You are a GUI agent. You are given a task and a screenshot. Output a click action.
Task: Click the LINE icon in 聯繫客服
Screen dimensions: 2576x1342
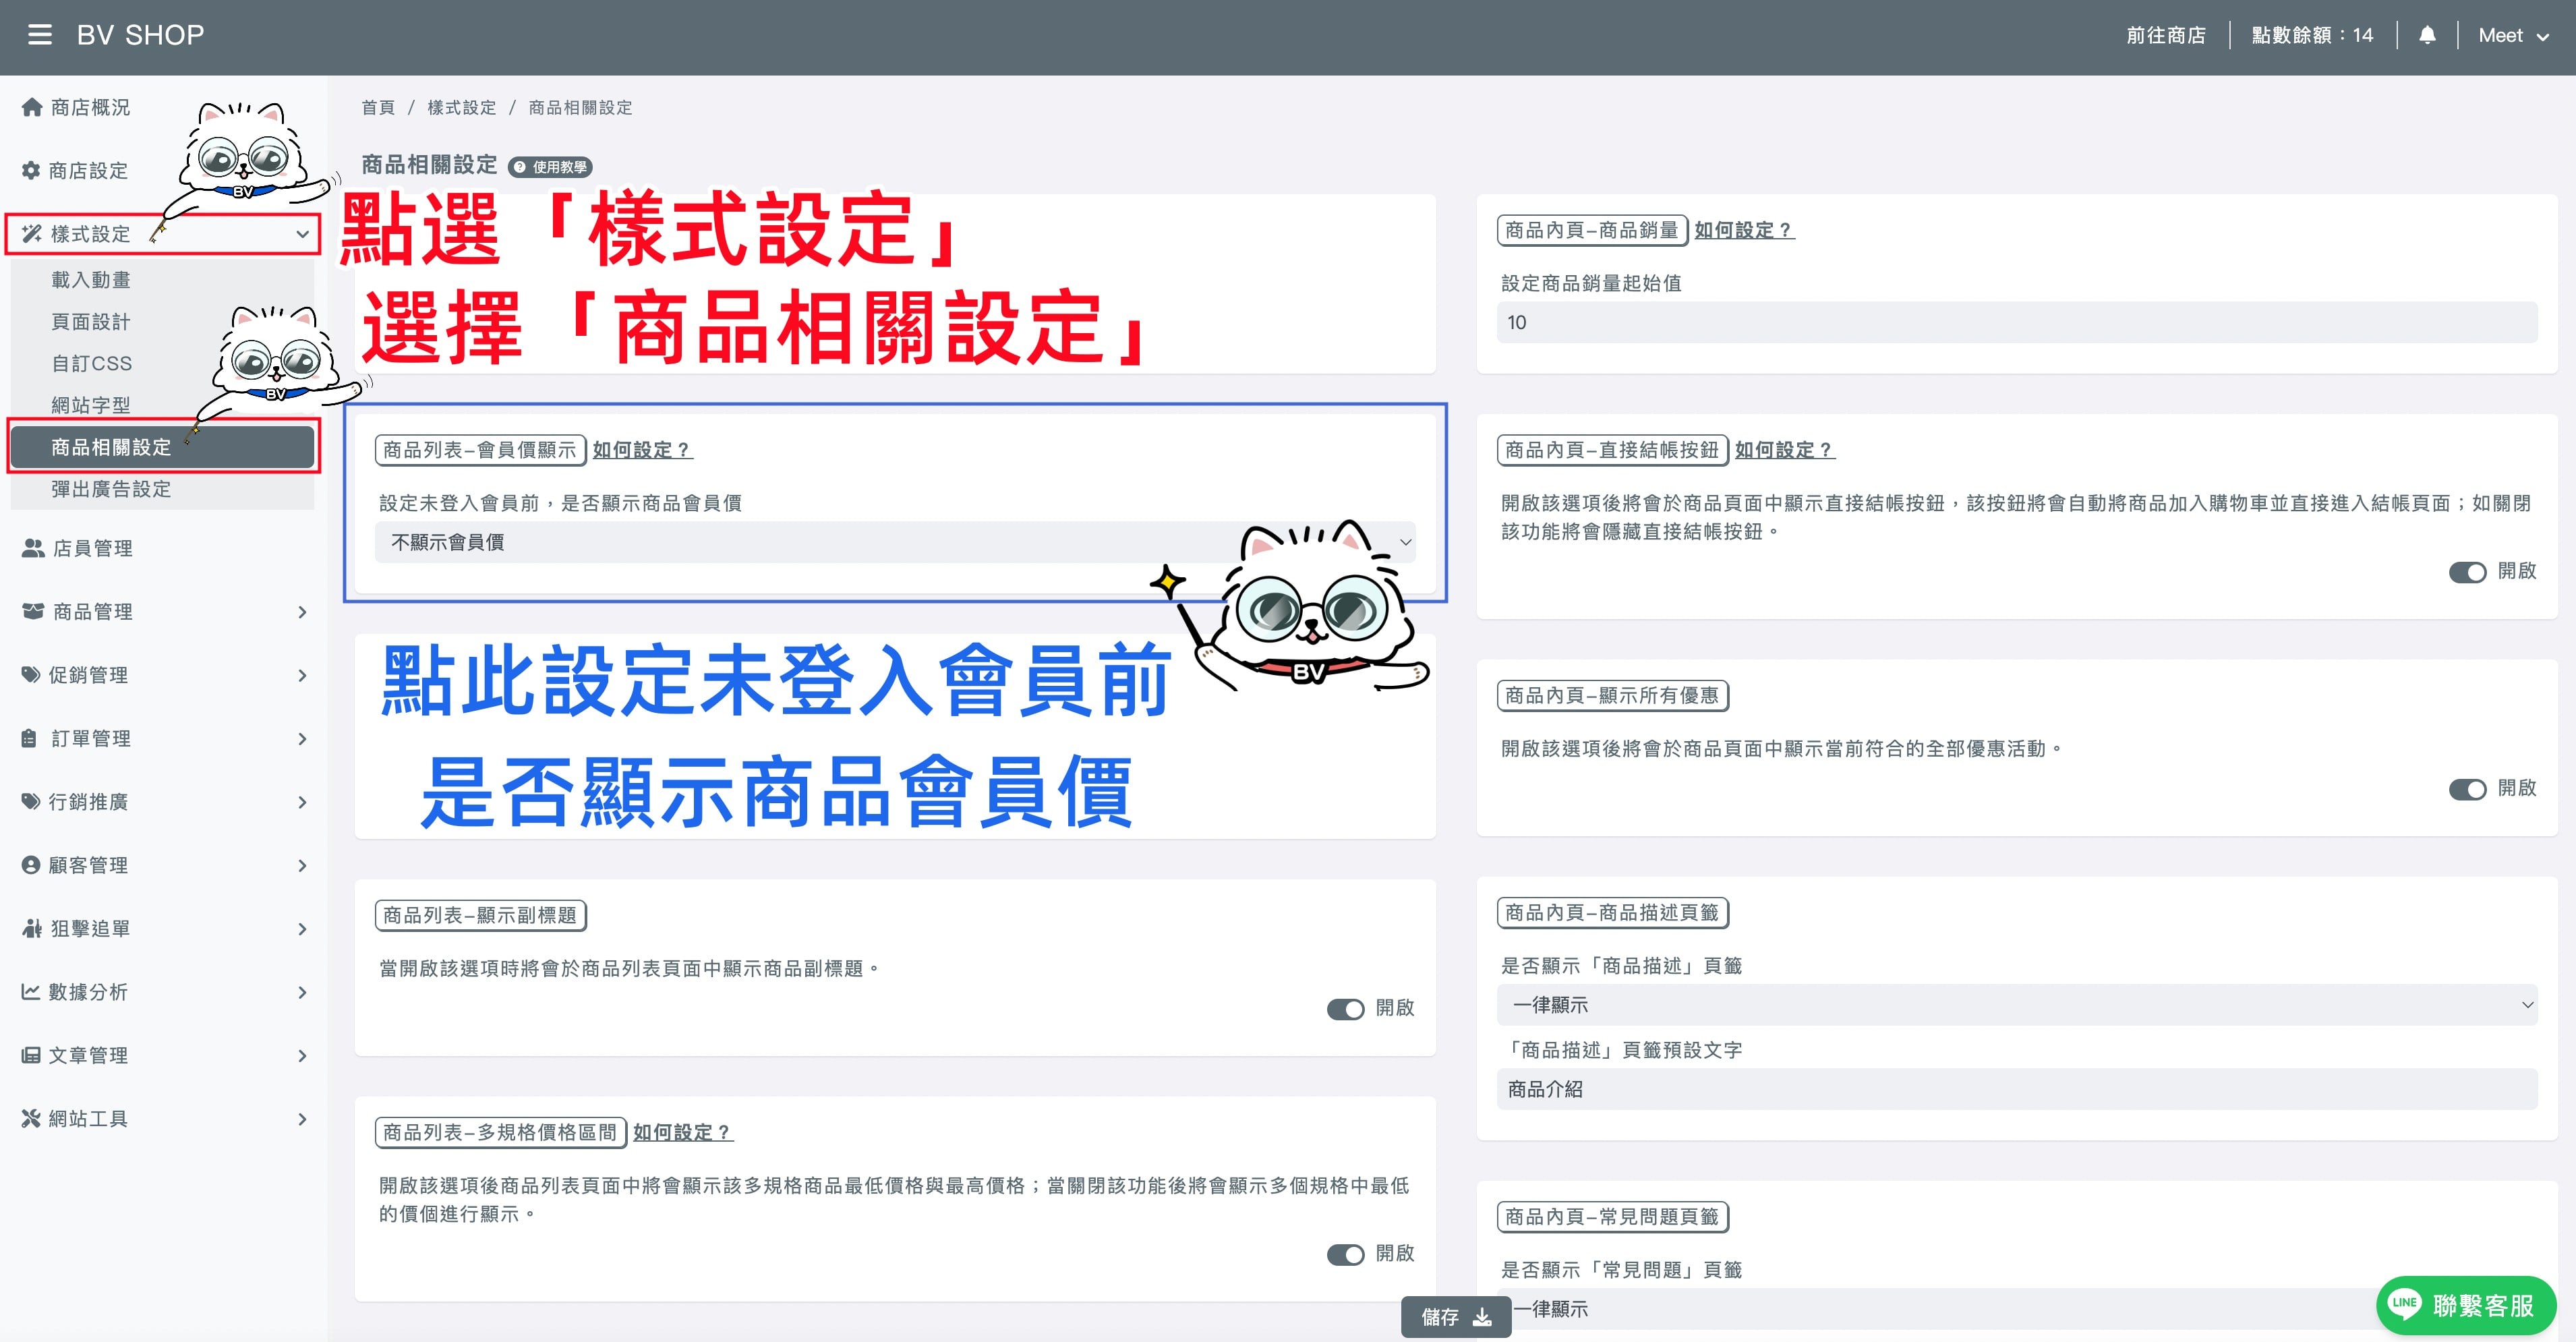tap(2404, 1304)
